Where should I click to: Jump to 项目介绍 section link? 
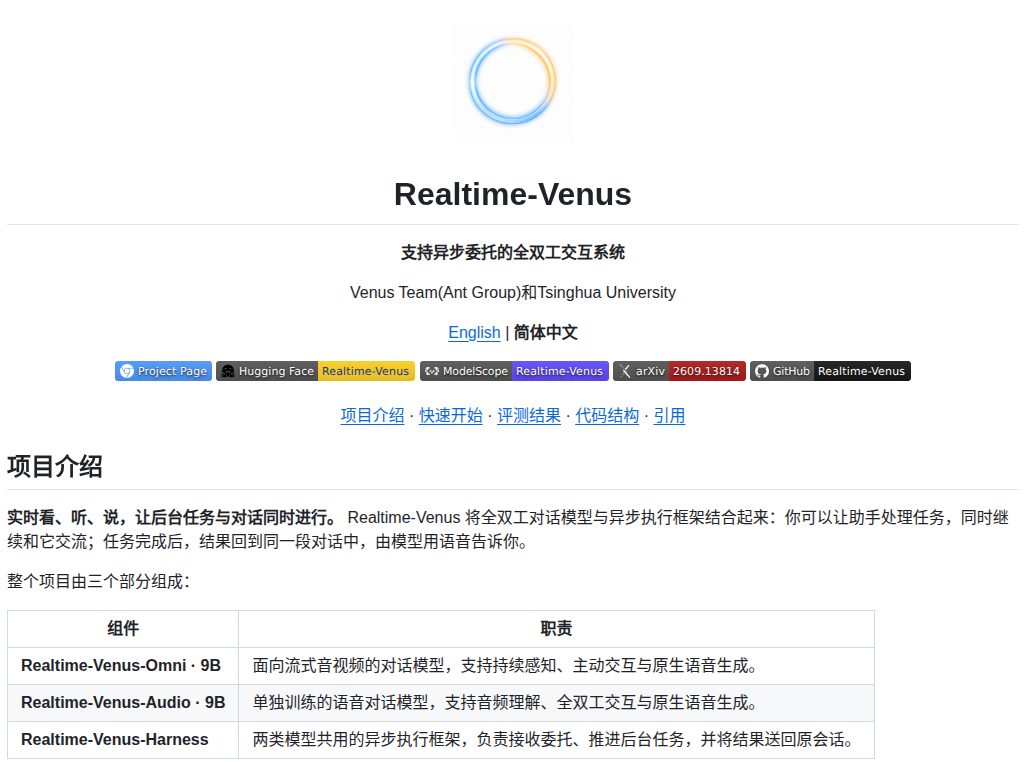click(372, 415)
